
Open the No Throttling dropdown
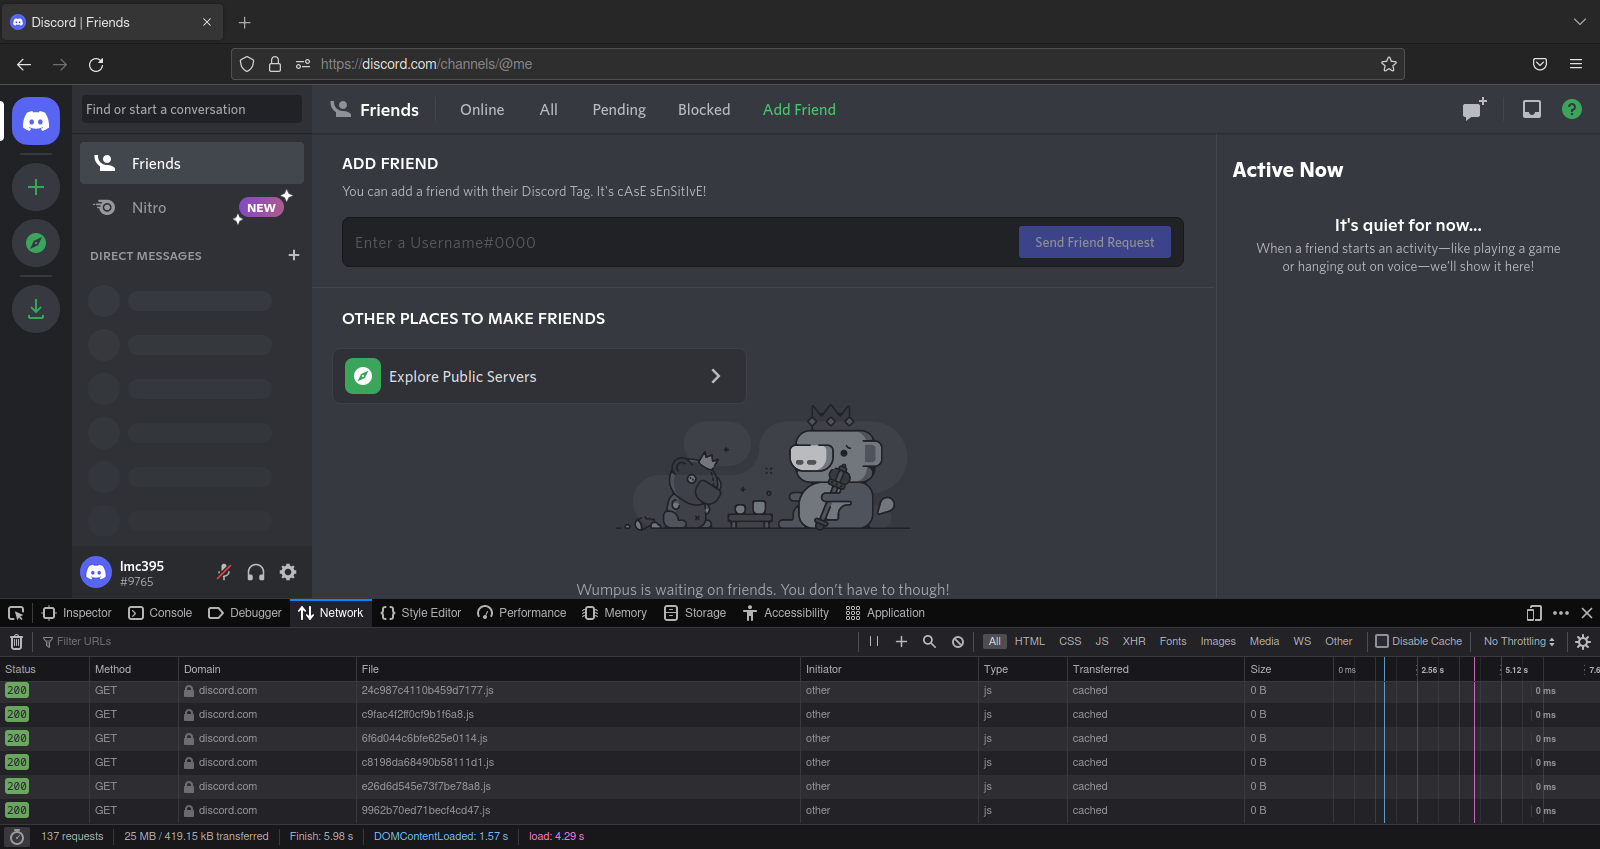pyautogui.click(x=1519, y=641)
